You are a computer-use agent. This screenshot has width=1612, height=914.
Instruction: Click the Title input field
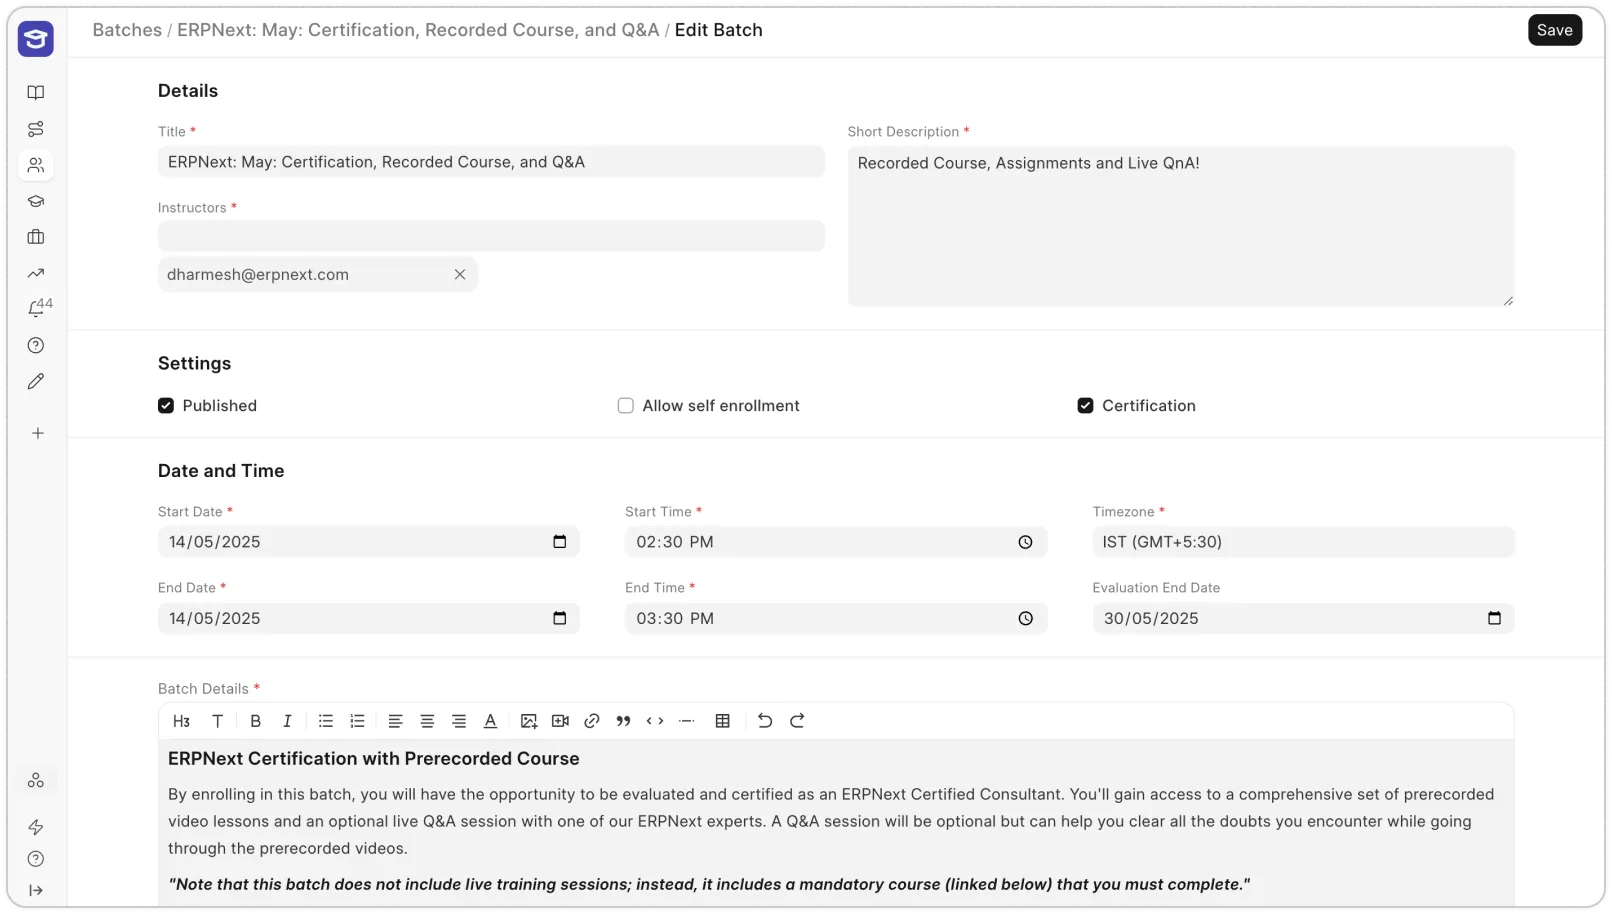click(x=491, y=162)
